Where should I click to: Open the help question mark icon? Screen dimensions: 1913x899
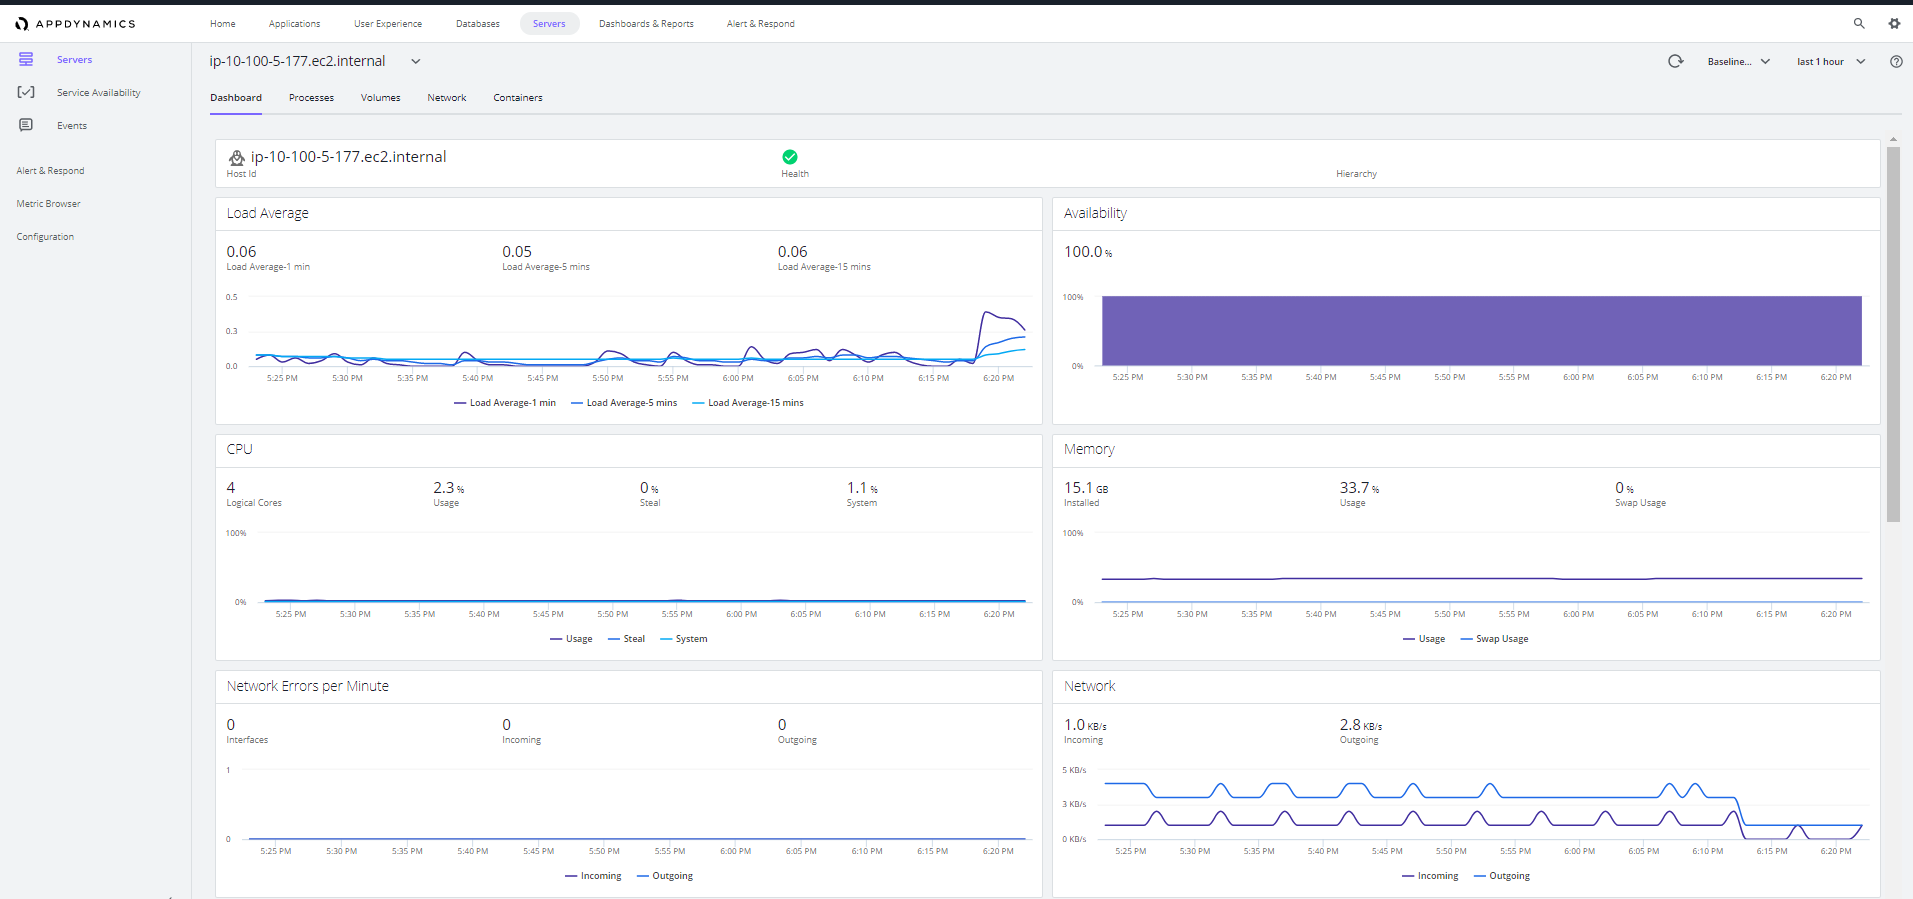1896,61
